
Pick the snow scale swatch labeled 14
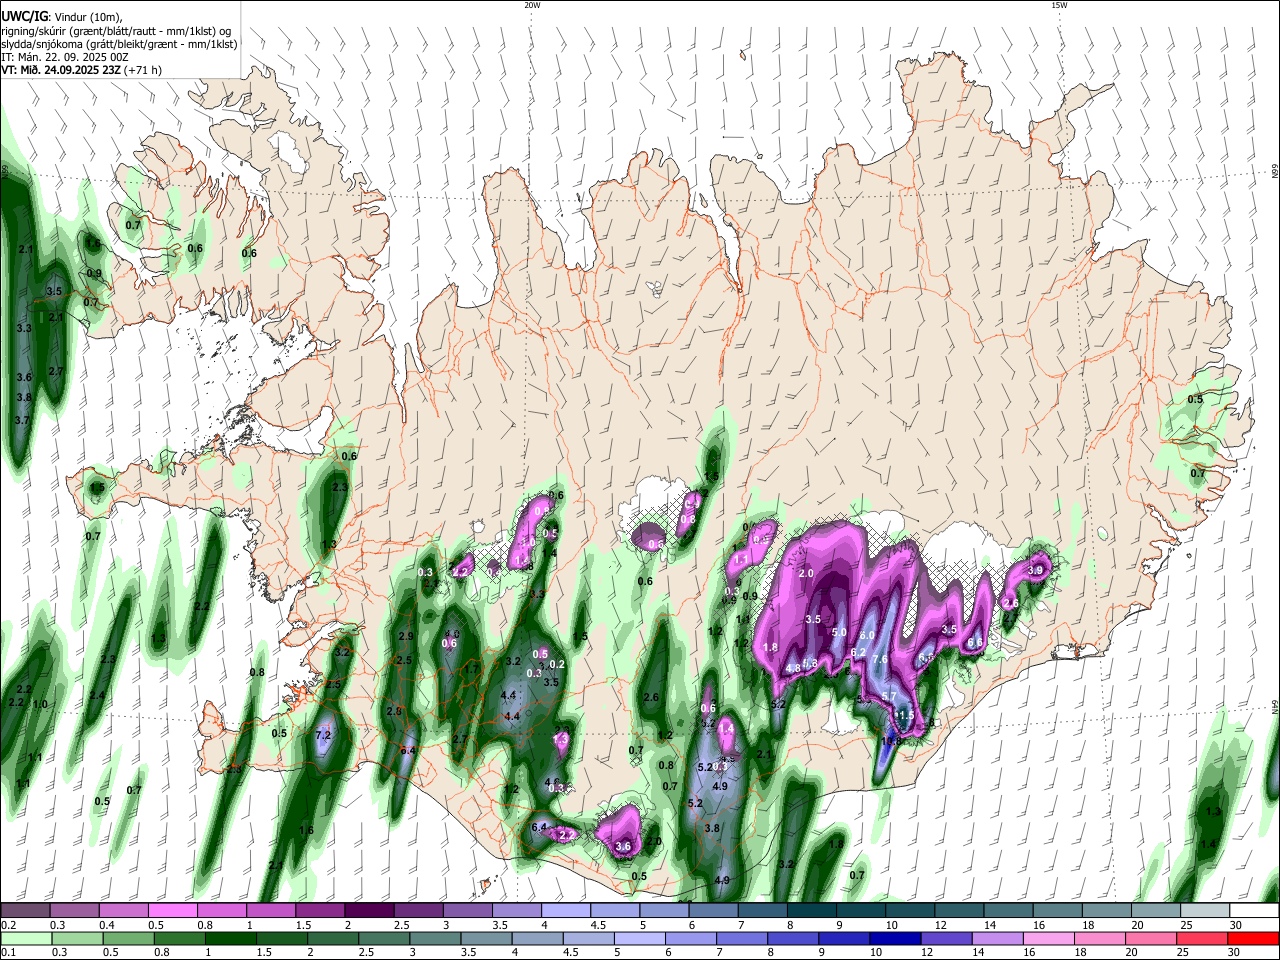[x=1007, y=910]
